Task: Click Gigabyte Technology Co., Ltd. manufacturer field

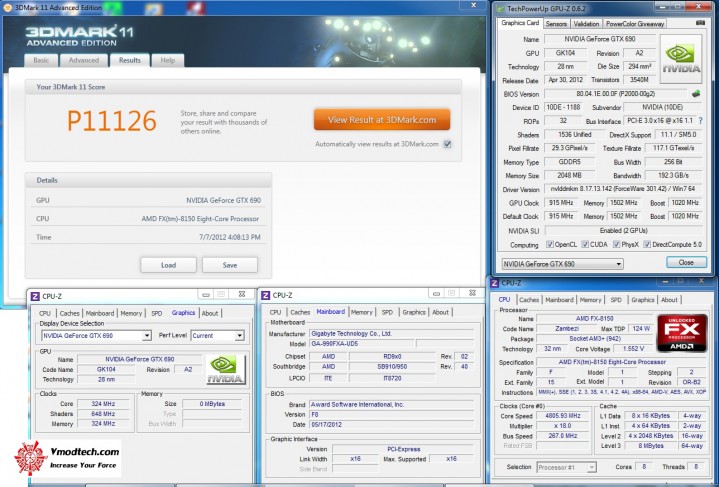Action: (x=392, y=333)
